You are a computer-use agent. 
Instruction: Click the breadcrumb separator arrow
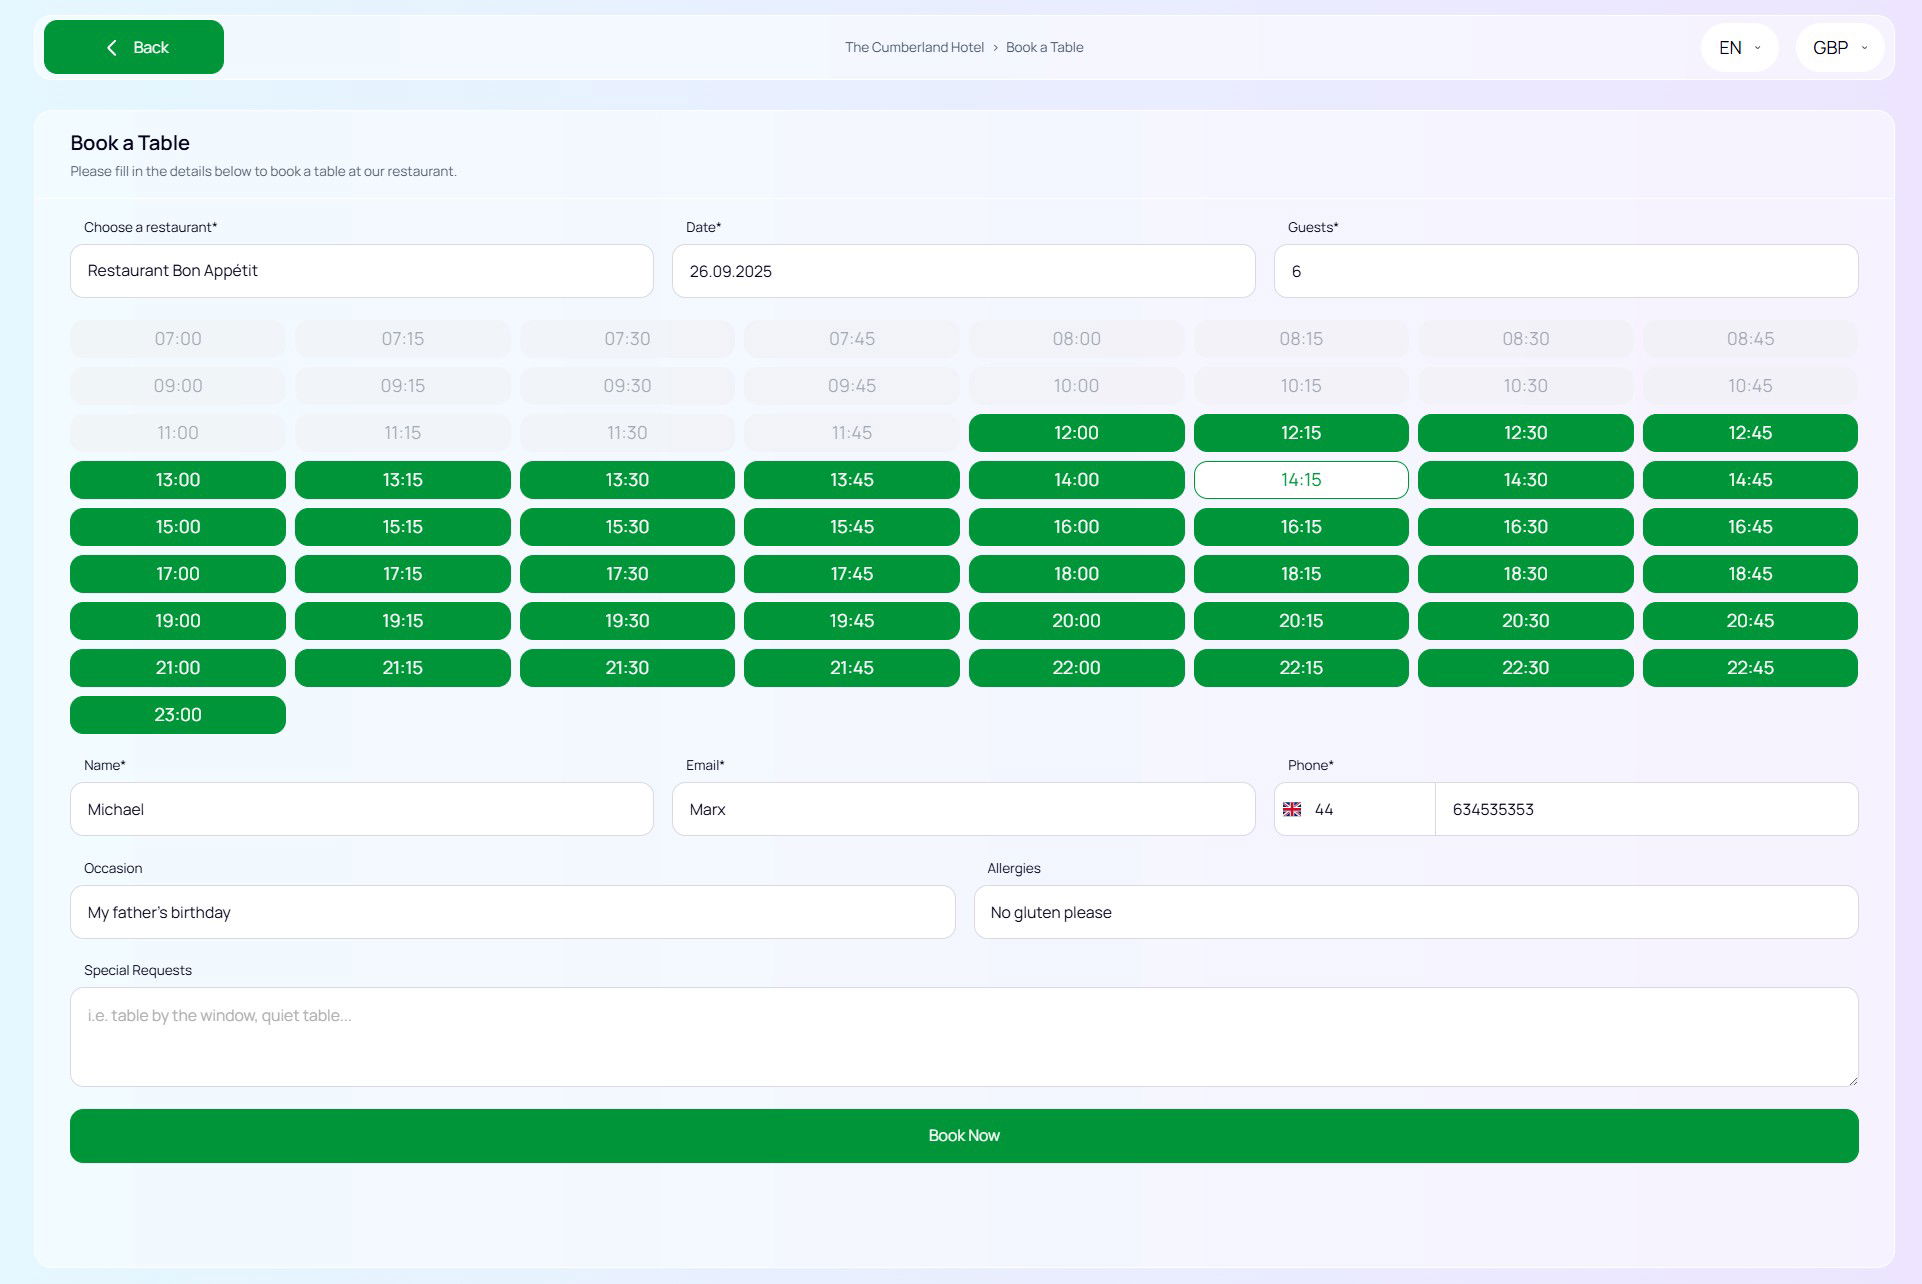pos(995,48)
